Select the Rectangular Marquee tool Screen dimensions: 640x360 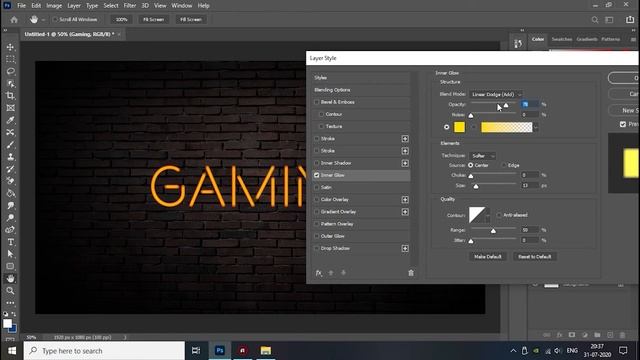pyautogui.click(x=11, y=59)
